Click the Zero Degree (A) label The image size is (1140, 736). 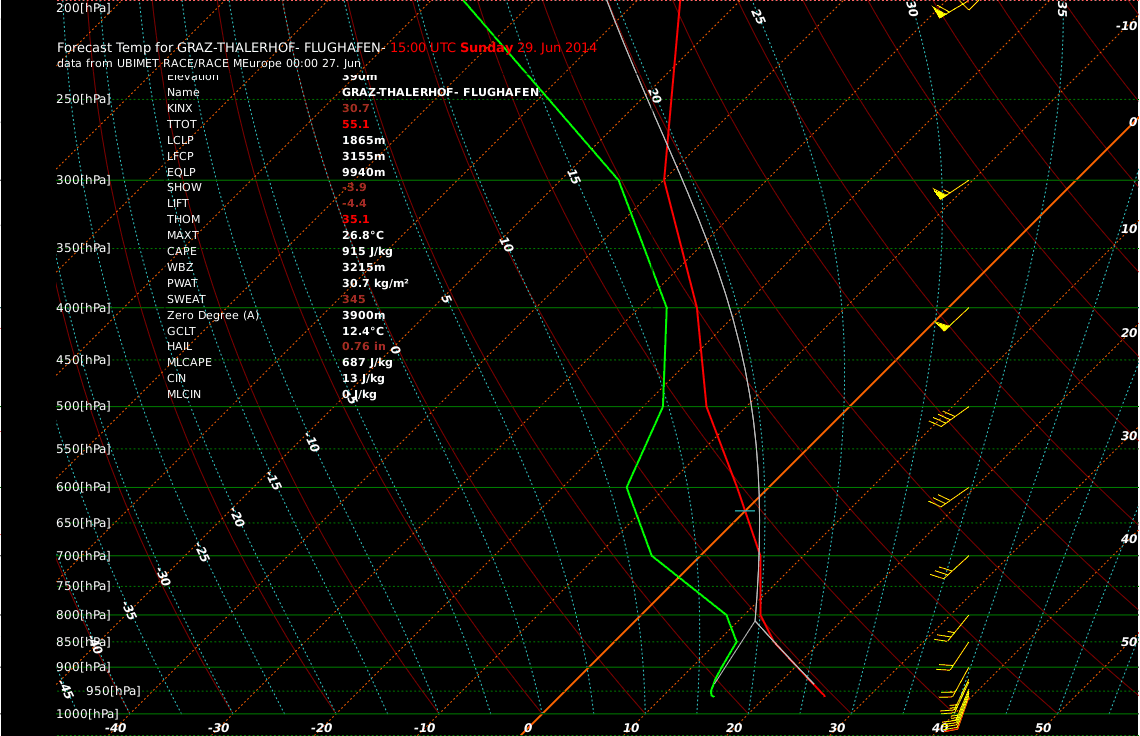pyautogui.click(x=213, y=316)
